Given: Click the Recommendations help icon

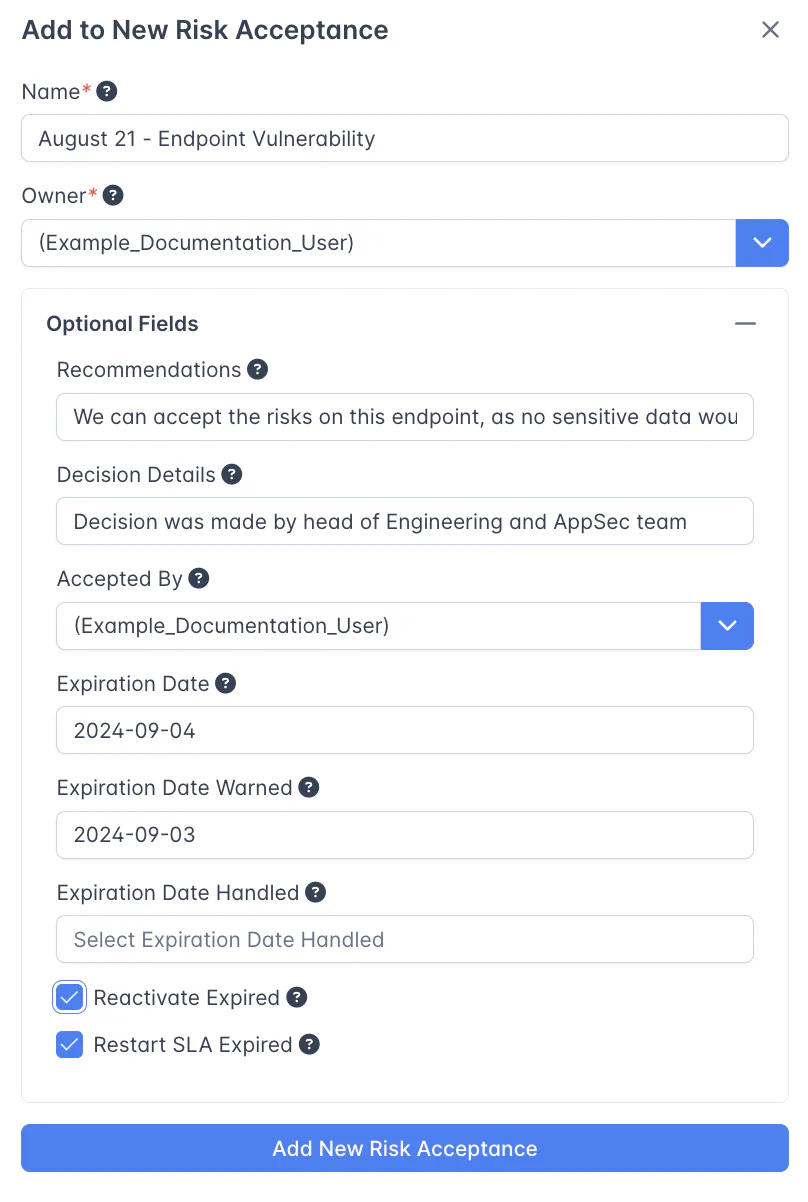Looking at the screenshot, I should point(257,370).
